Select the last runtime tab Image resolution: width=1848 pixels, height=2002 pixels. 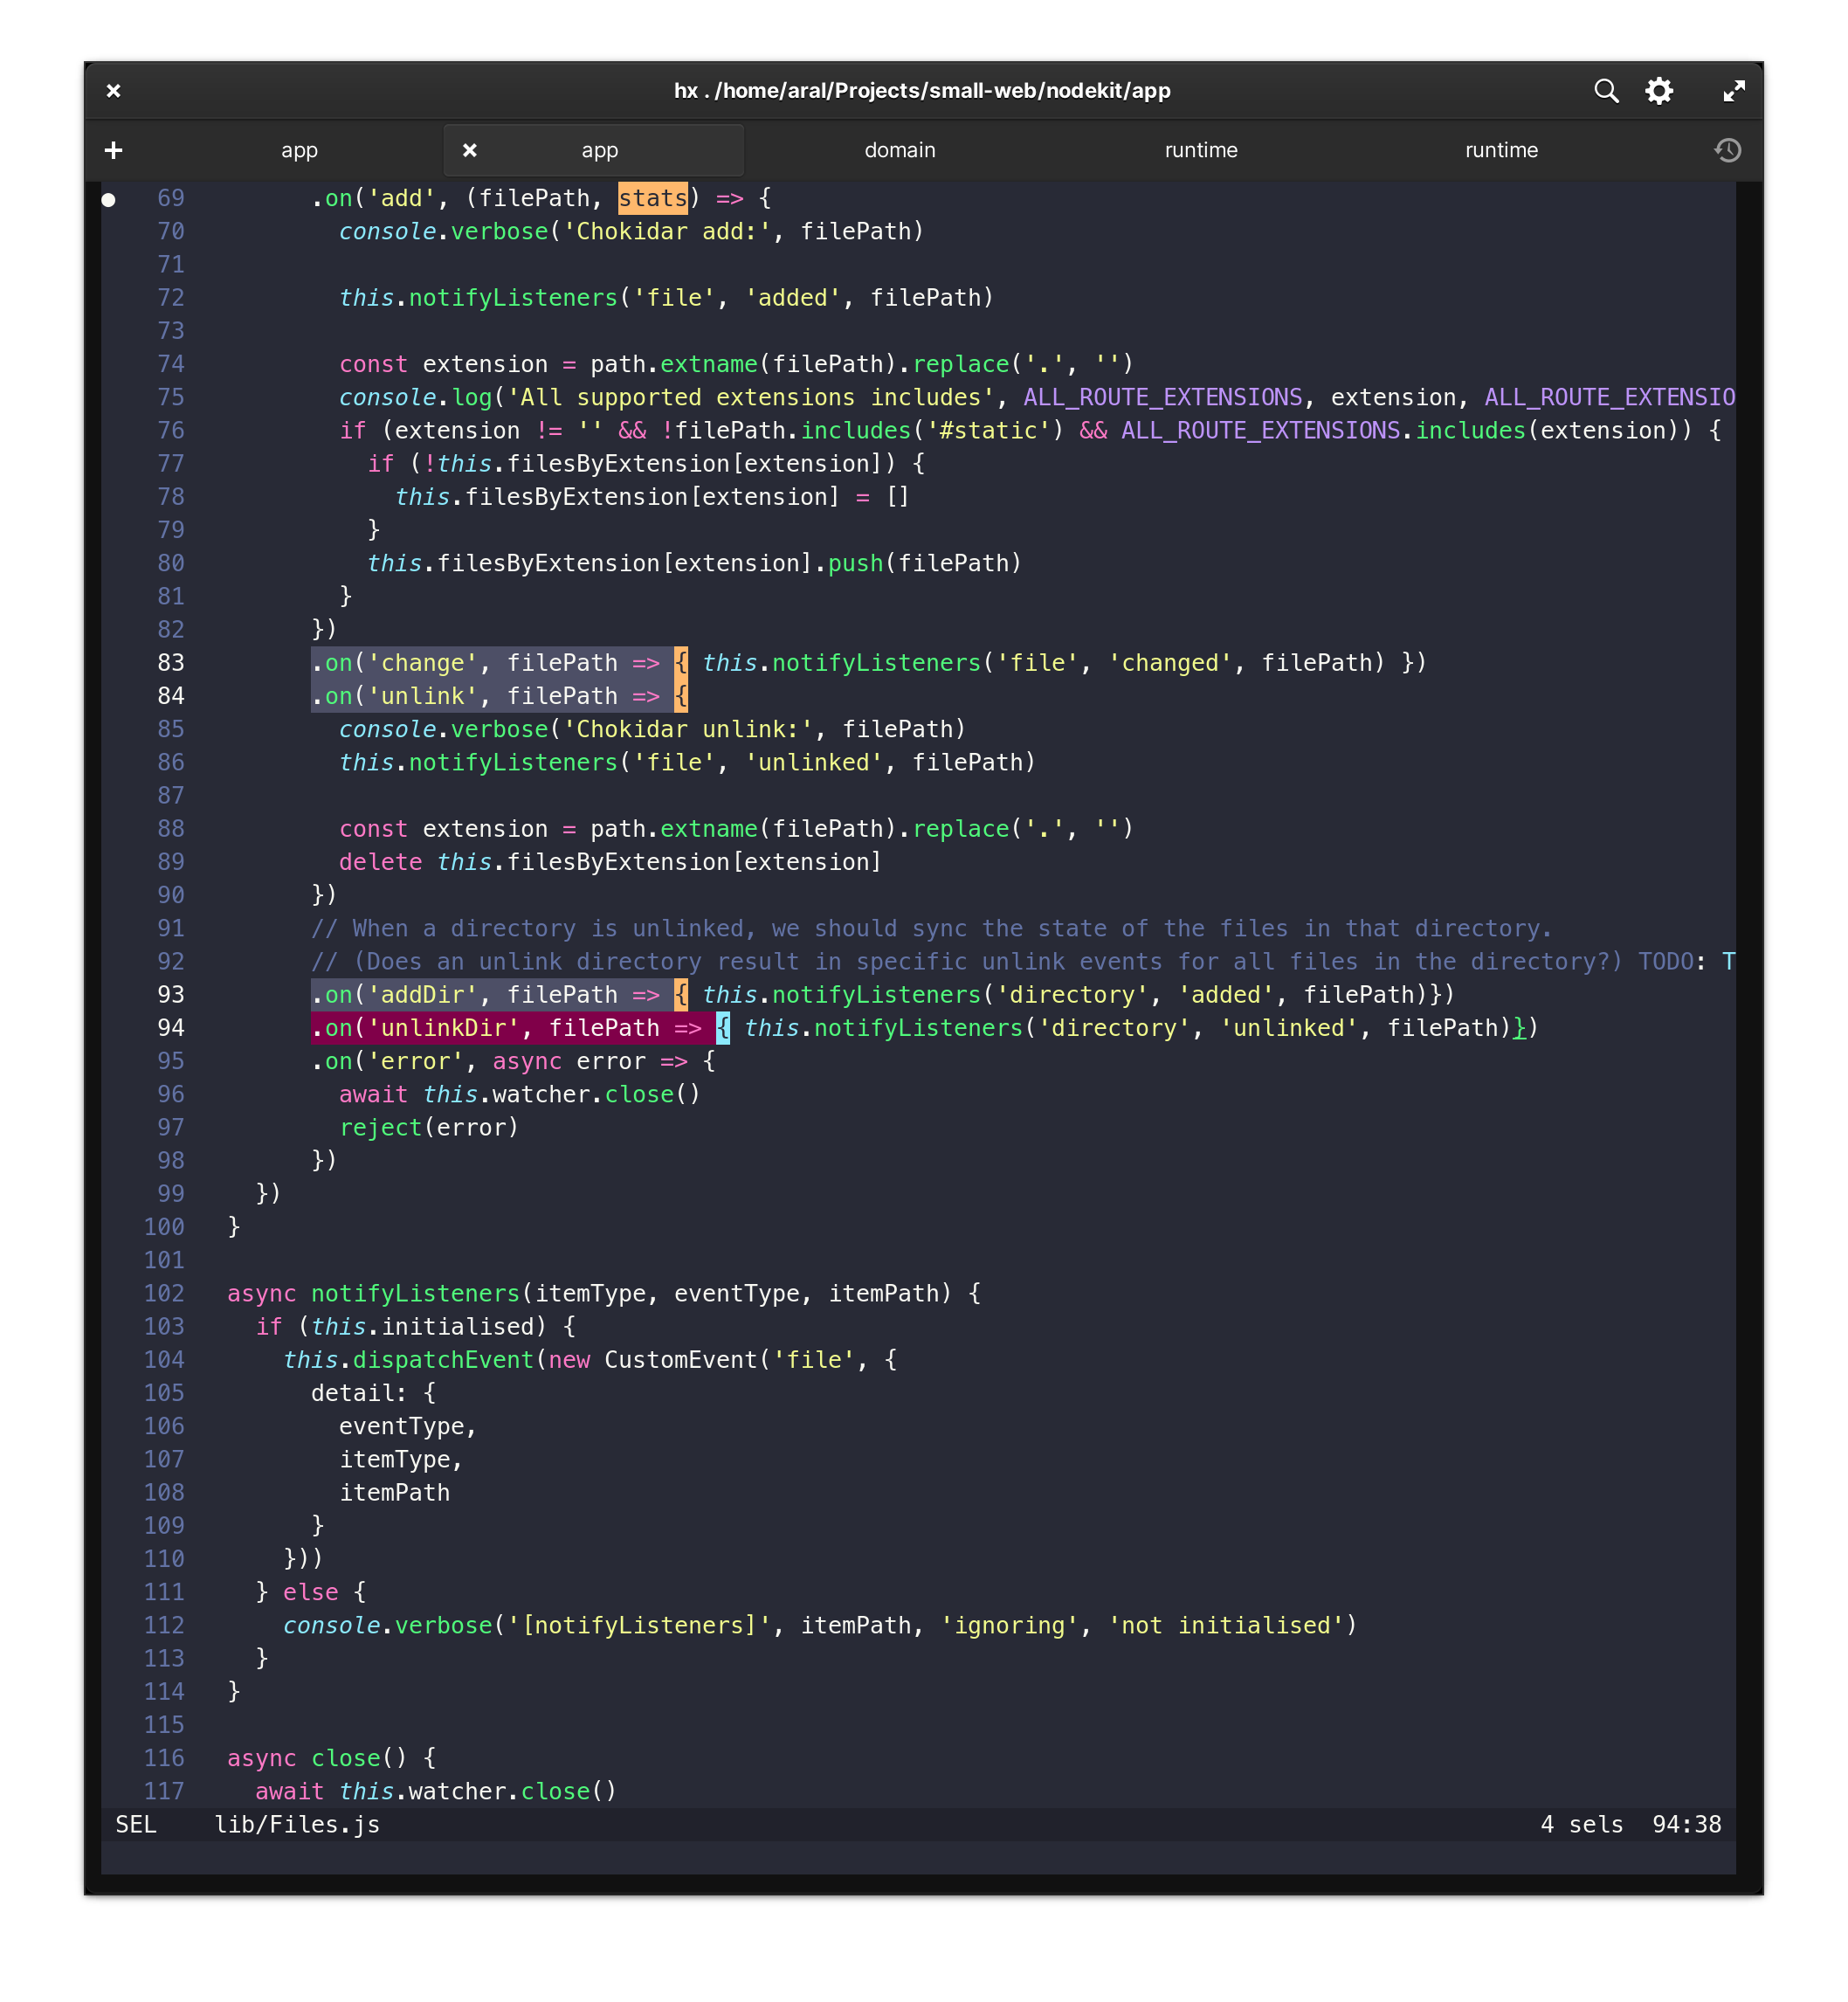[x=1500, y=150]
